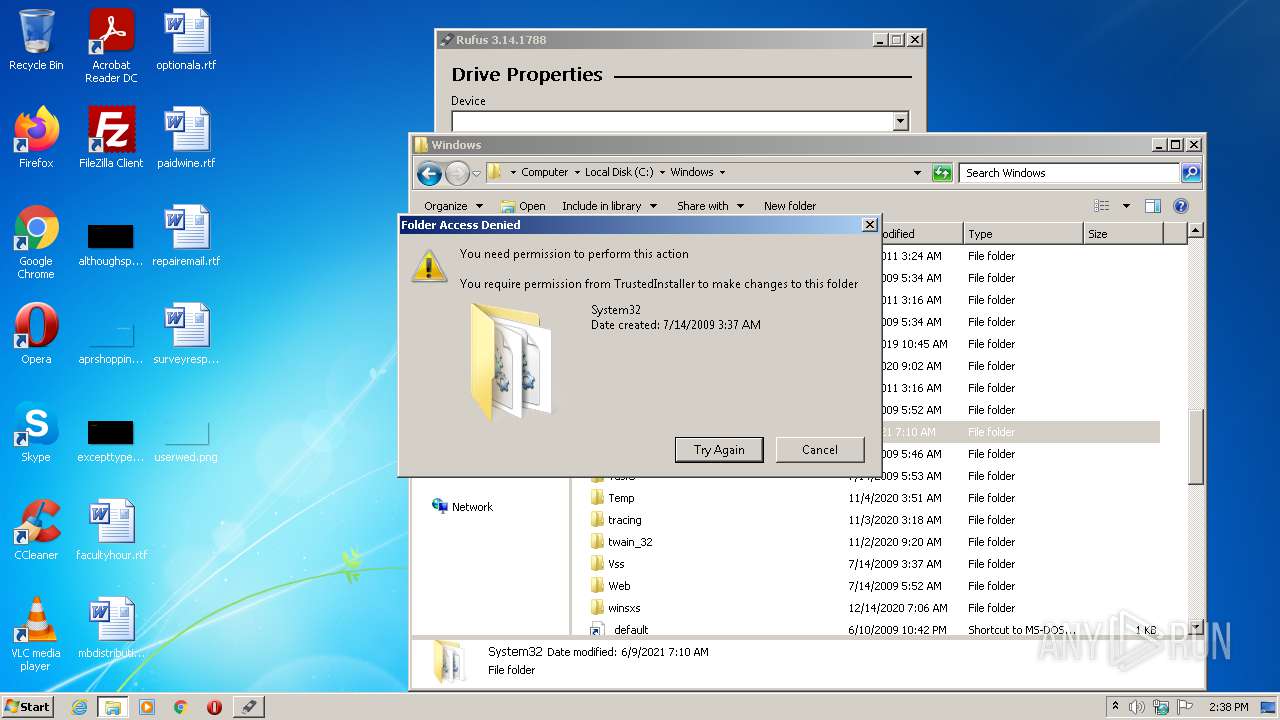Sort by the Size column header
The width and height of the screenshot is (1280, 720).
(x=1124, y=234)
